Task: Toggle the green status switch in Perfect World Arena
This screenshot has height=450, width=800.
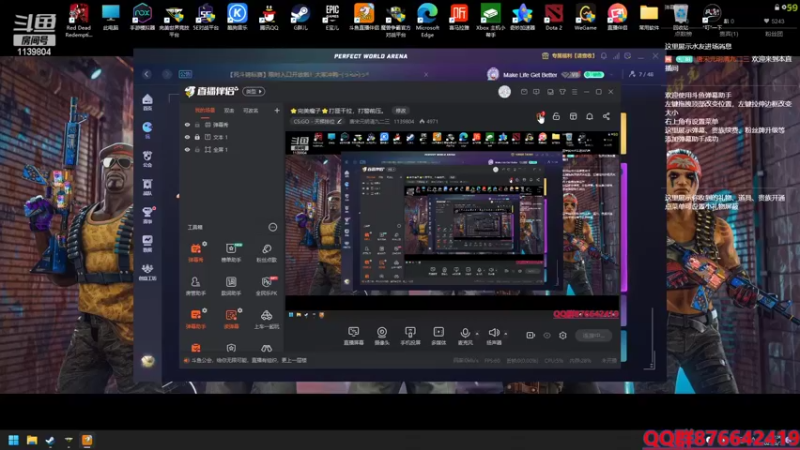Action: coord(594,74)
